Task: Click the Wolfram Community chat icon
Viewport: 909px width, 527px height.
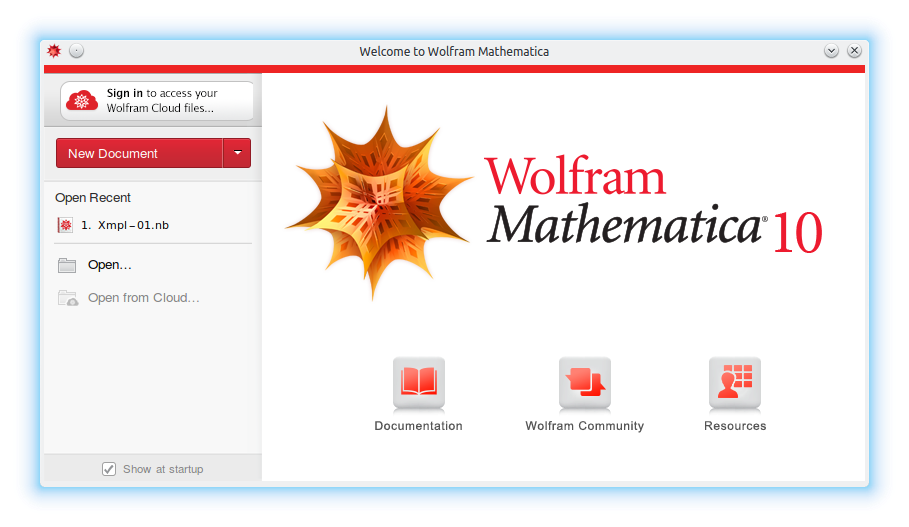Action: click(x=584, y=383)
